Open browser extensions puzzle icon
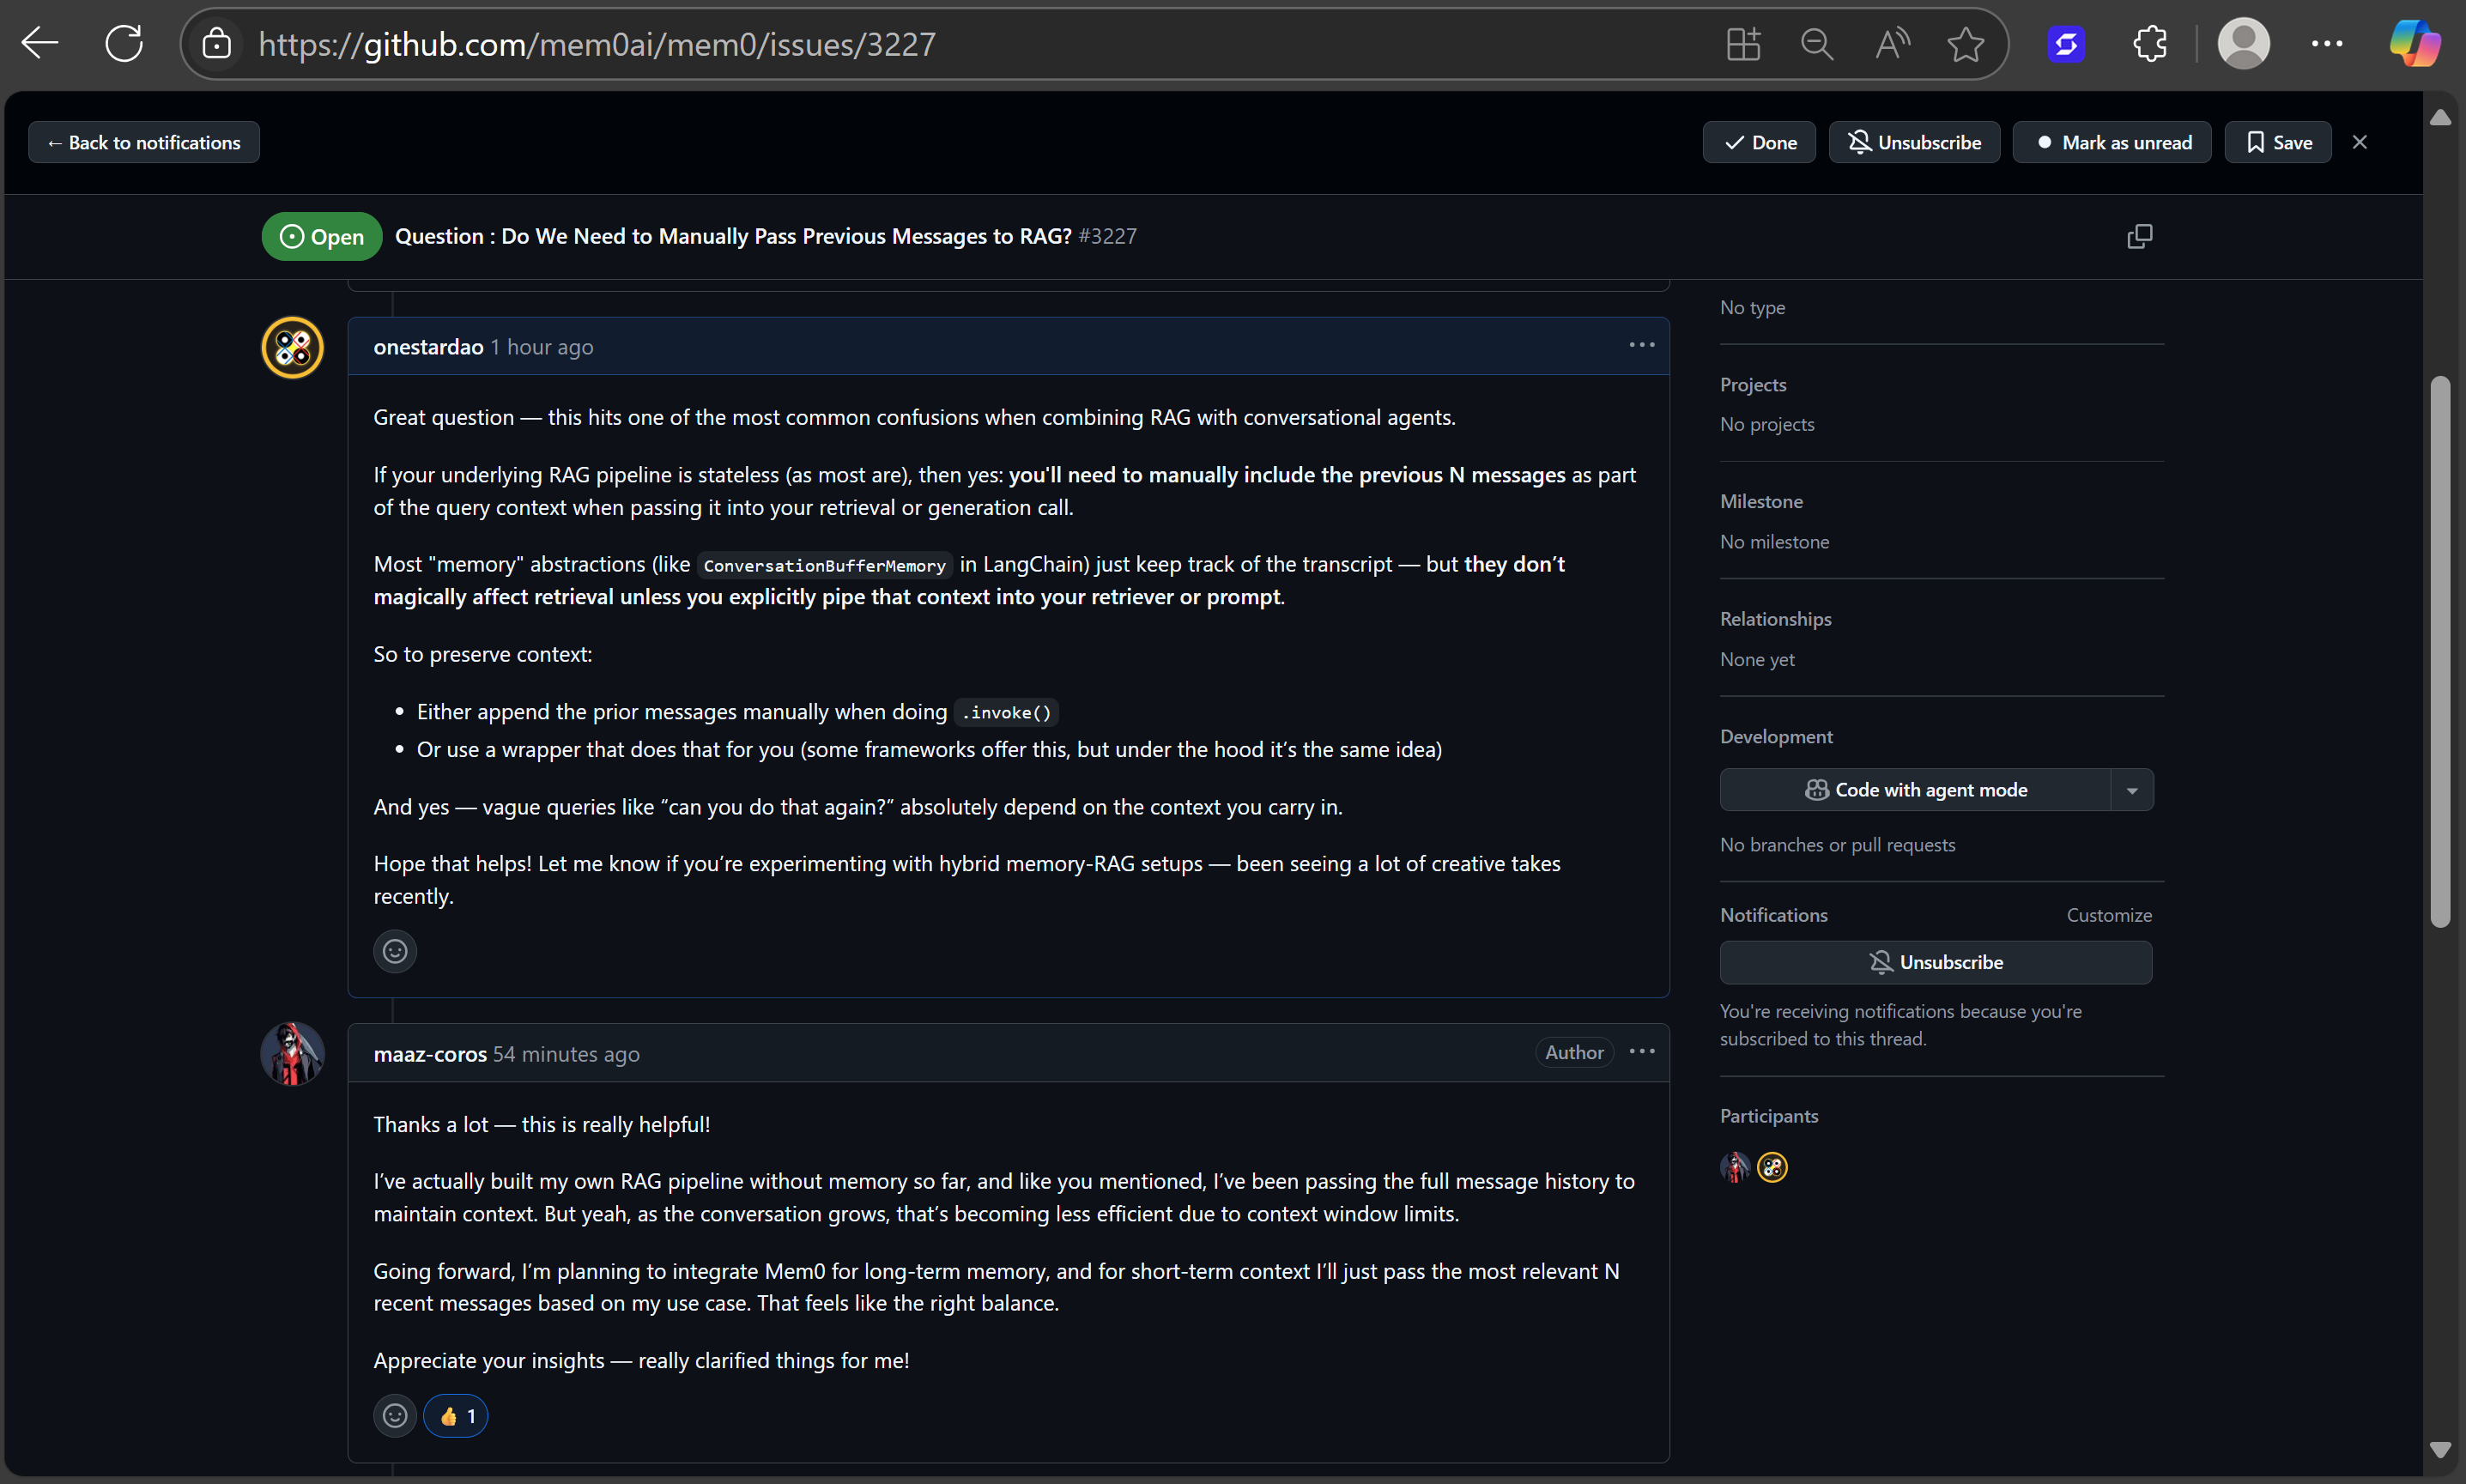This screenshot has width=2466, height=1484. pyautogui.click(x=2149, y=44)
